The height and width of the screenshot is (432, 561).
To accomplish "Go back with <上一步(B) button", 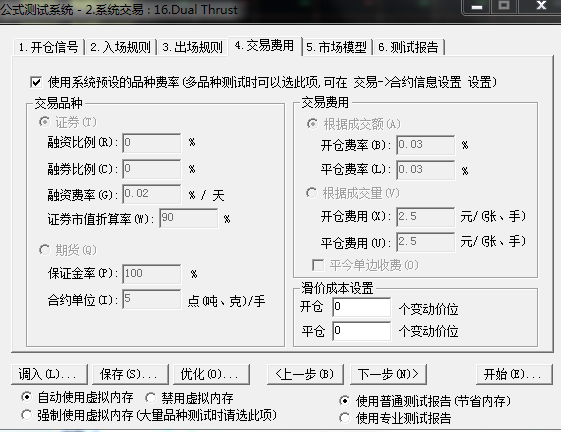I will pos(305,374).
